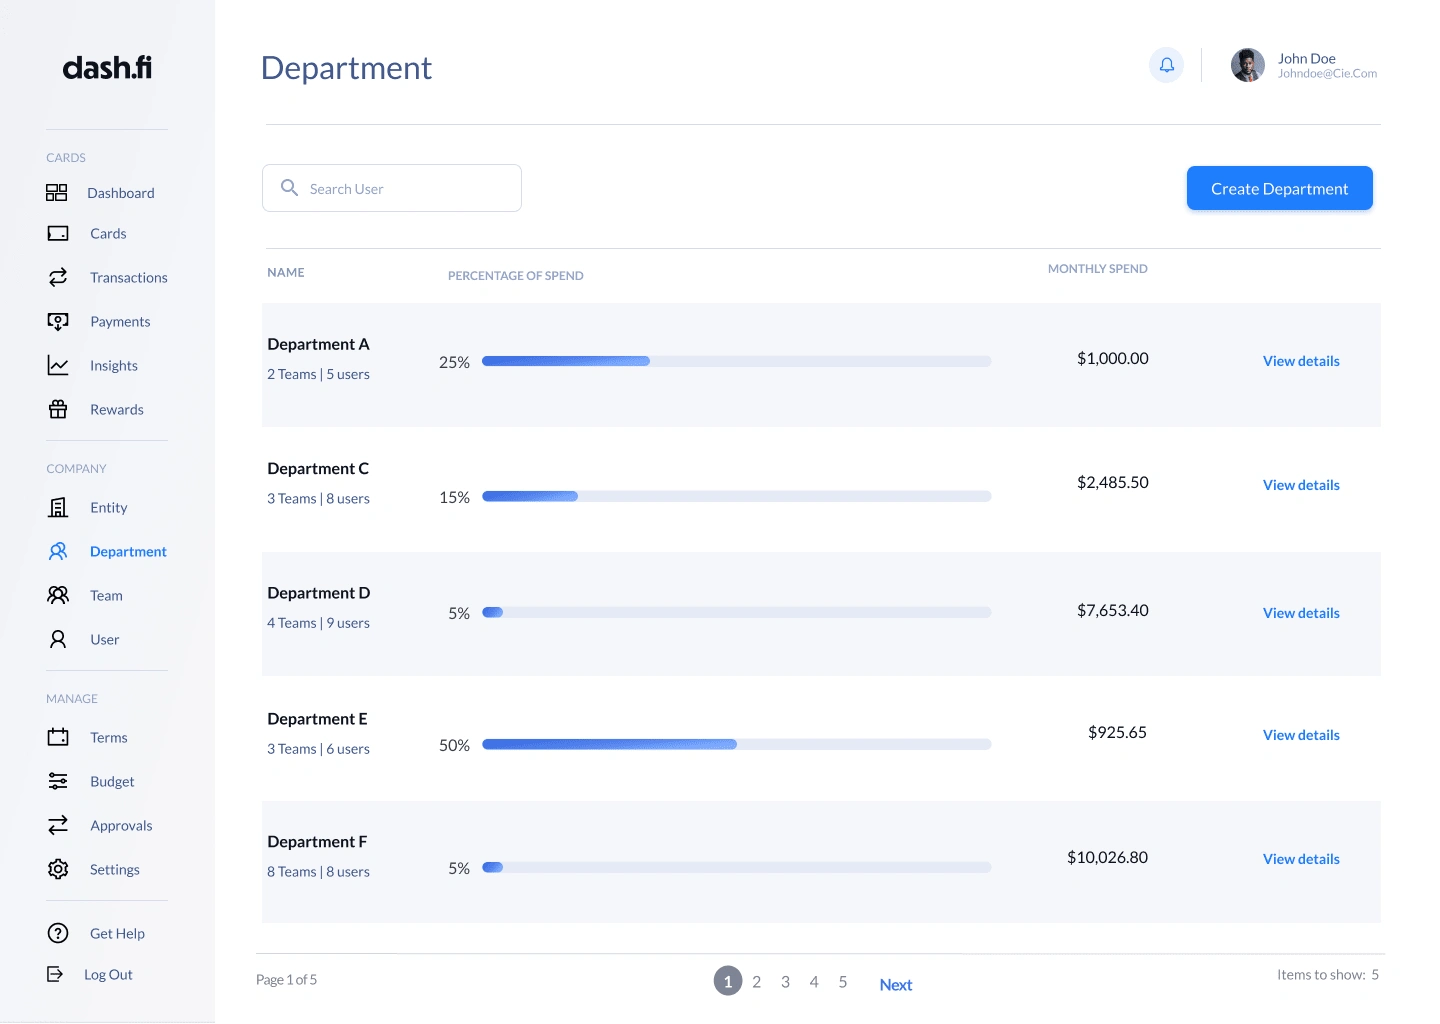Click Department D 5% progress bar
This screenshot has height=1024, width=1440.
pos(737,612)
